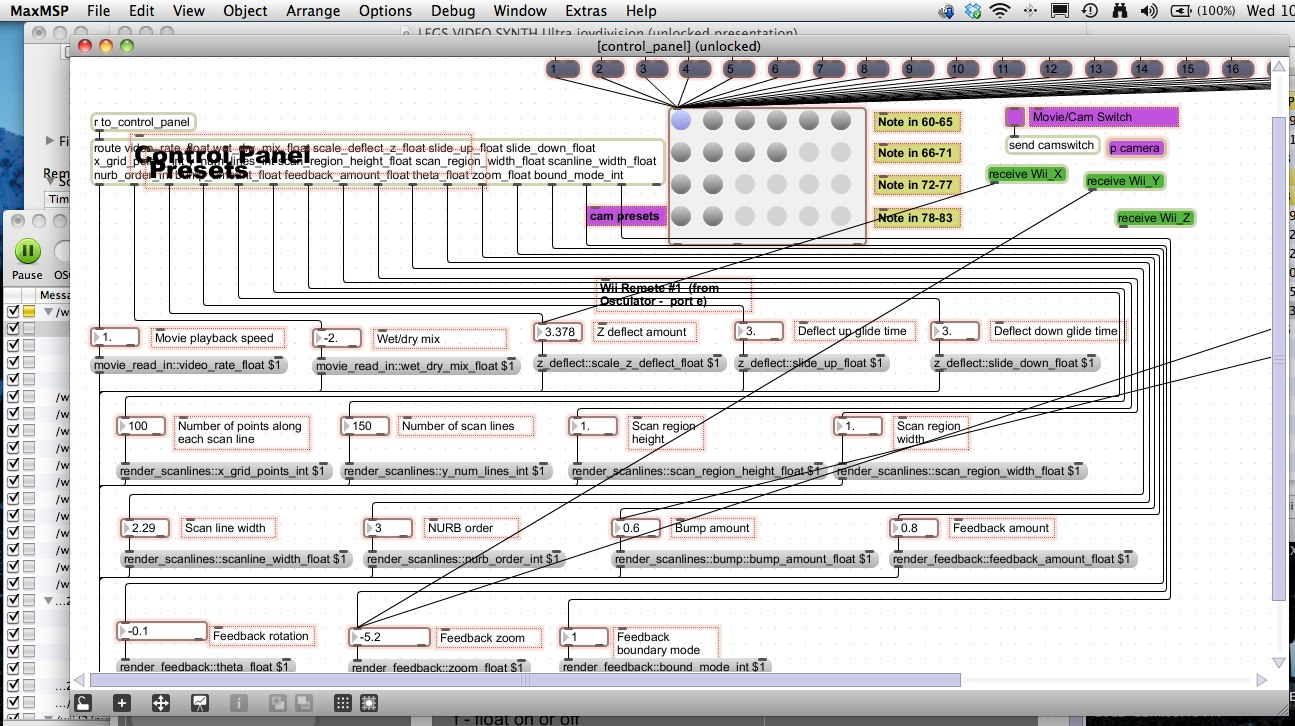Toggle the Movie/Cam Switch box
The height and width of the screenshot is (726, 1295).
1015,117
